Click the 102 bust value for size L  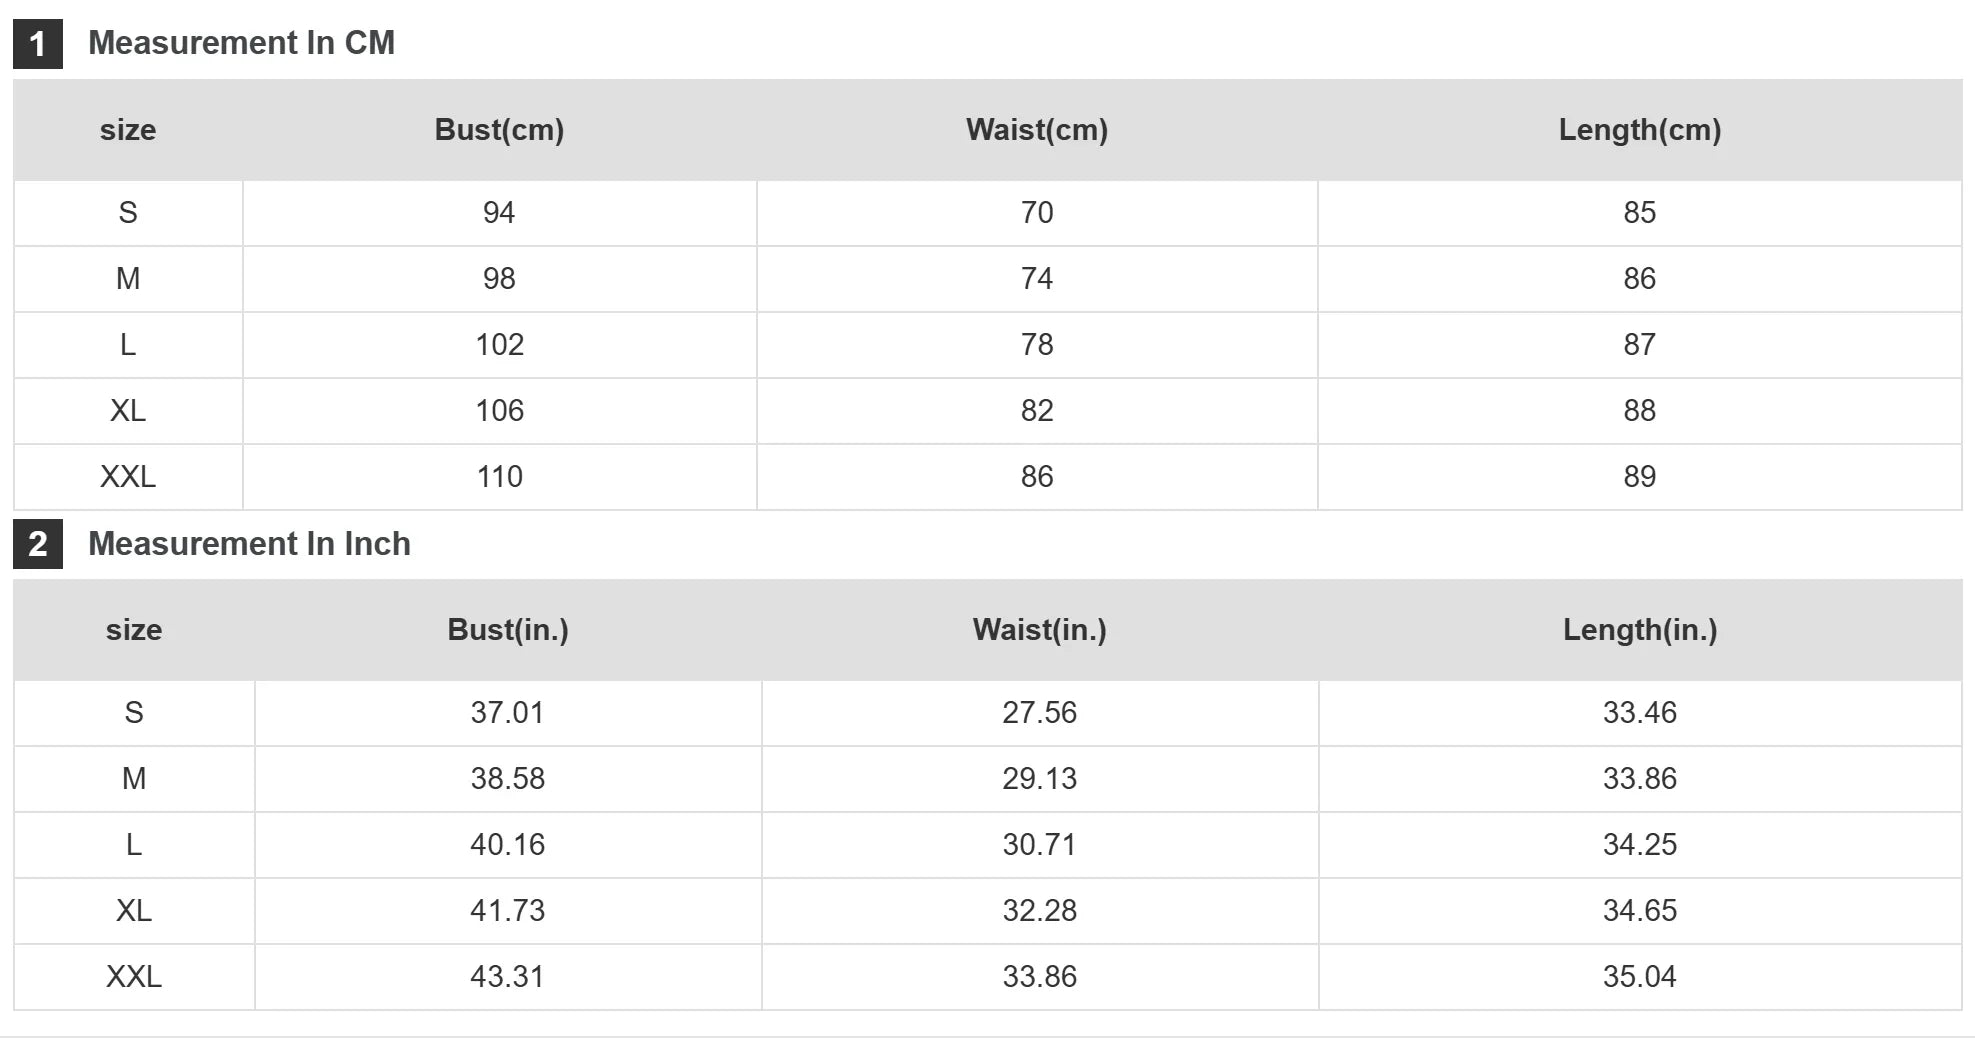pos(499,345)
